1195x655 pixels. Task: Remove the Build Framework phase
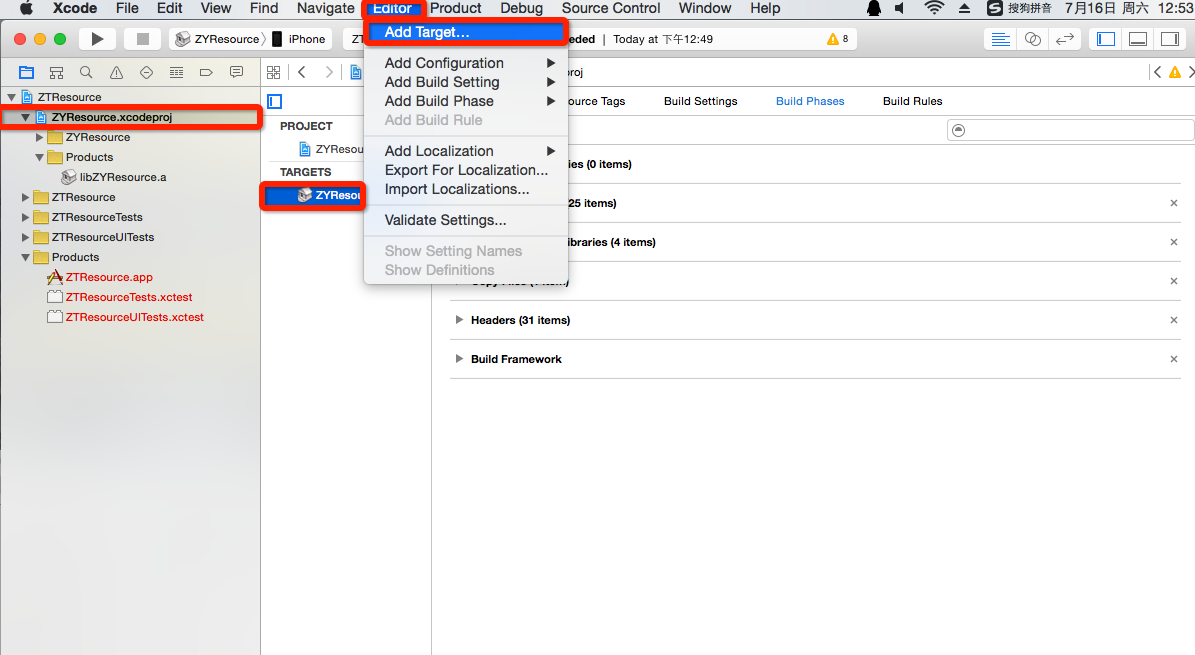click(1174, 359)
